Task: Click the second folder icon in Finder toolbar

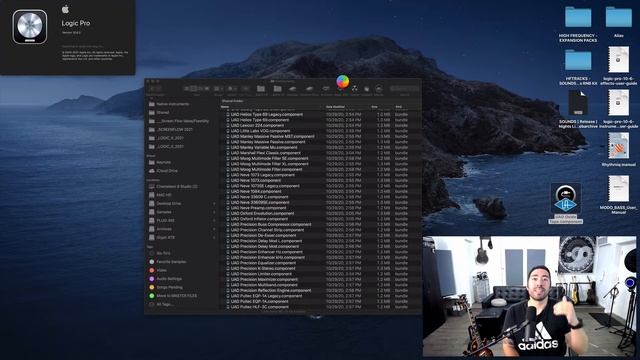Action: [x=278, y=89]
